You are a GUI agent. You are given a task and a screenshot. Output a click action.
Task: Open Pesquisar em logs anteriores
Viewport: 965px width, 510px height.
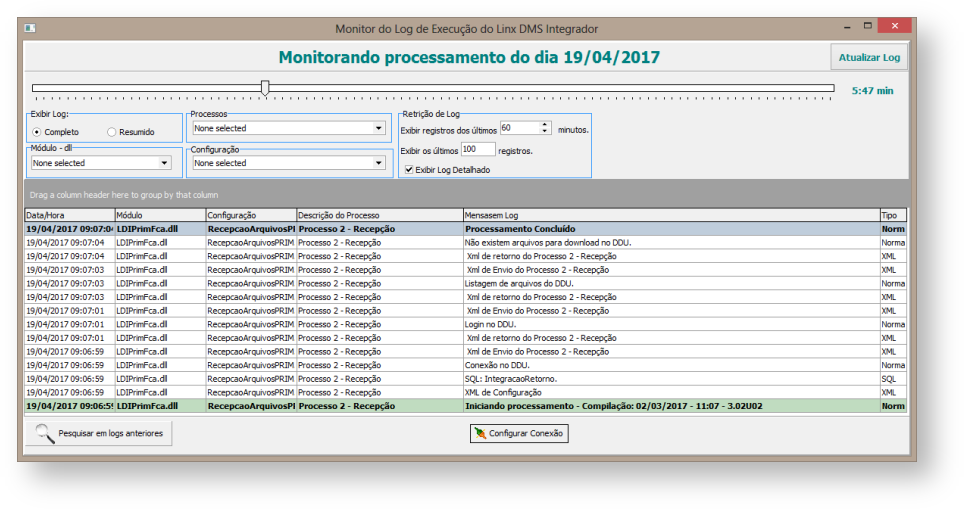tap(98, 433)
